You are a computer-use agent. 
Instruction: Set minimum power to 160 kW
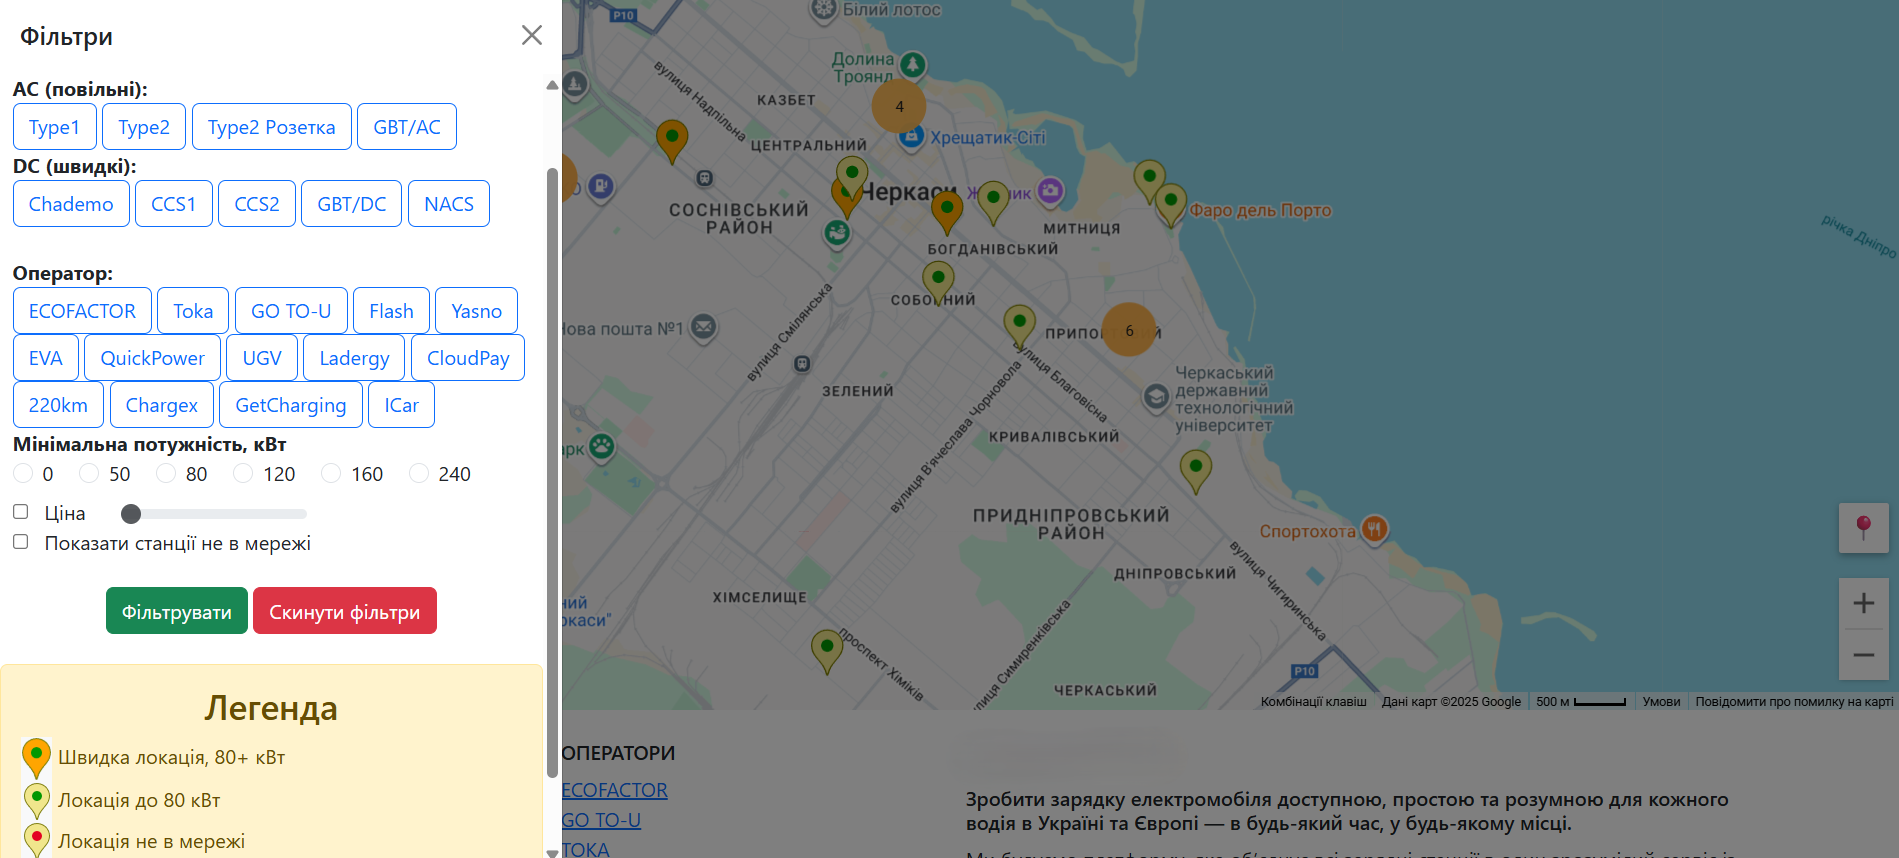click(331, 473)
